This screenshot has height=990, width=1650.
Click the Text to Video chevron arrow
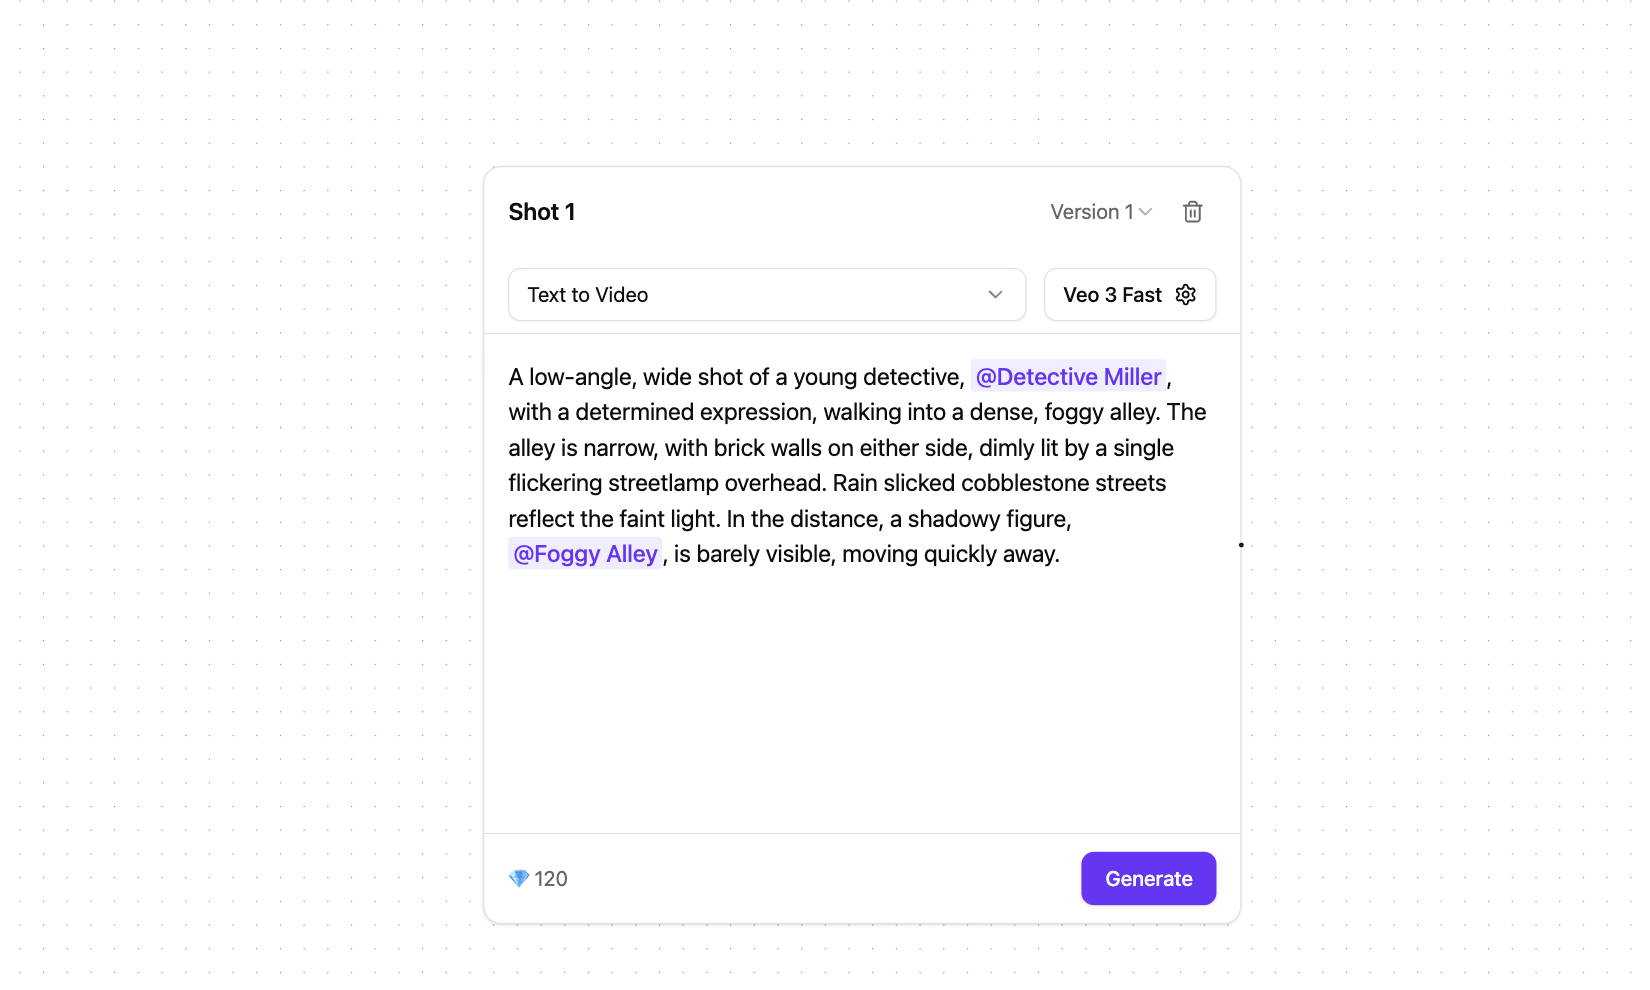(995, 295)
